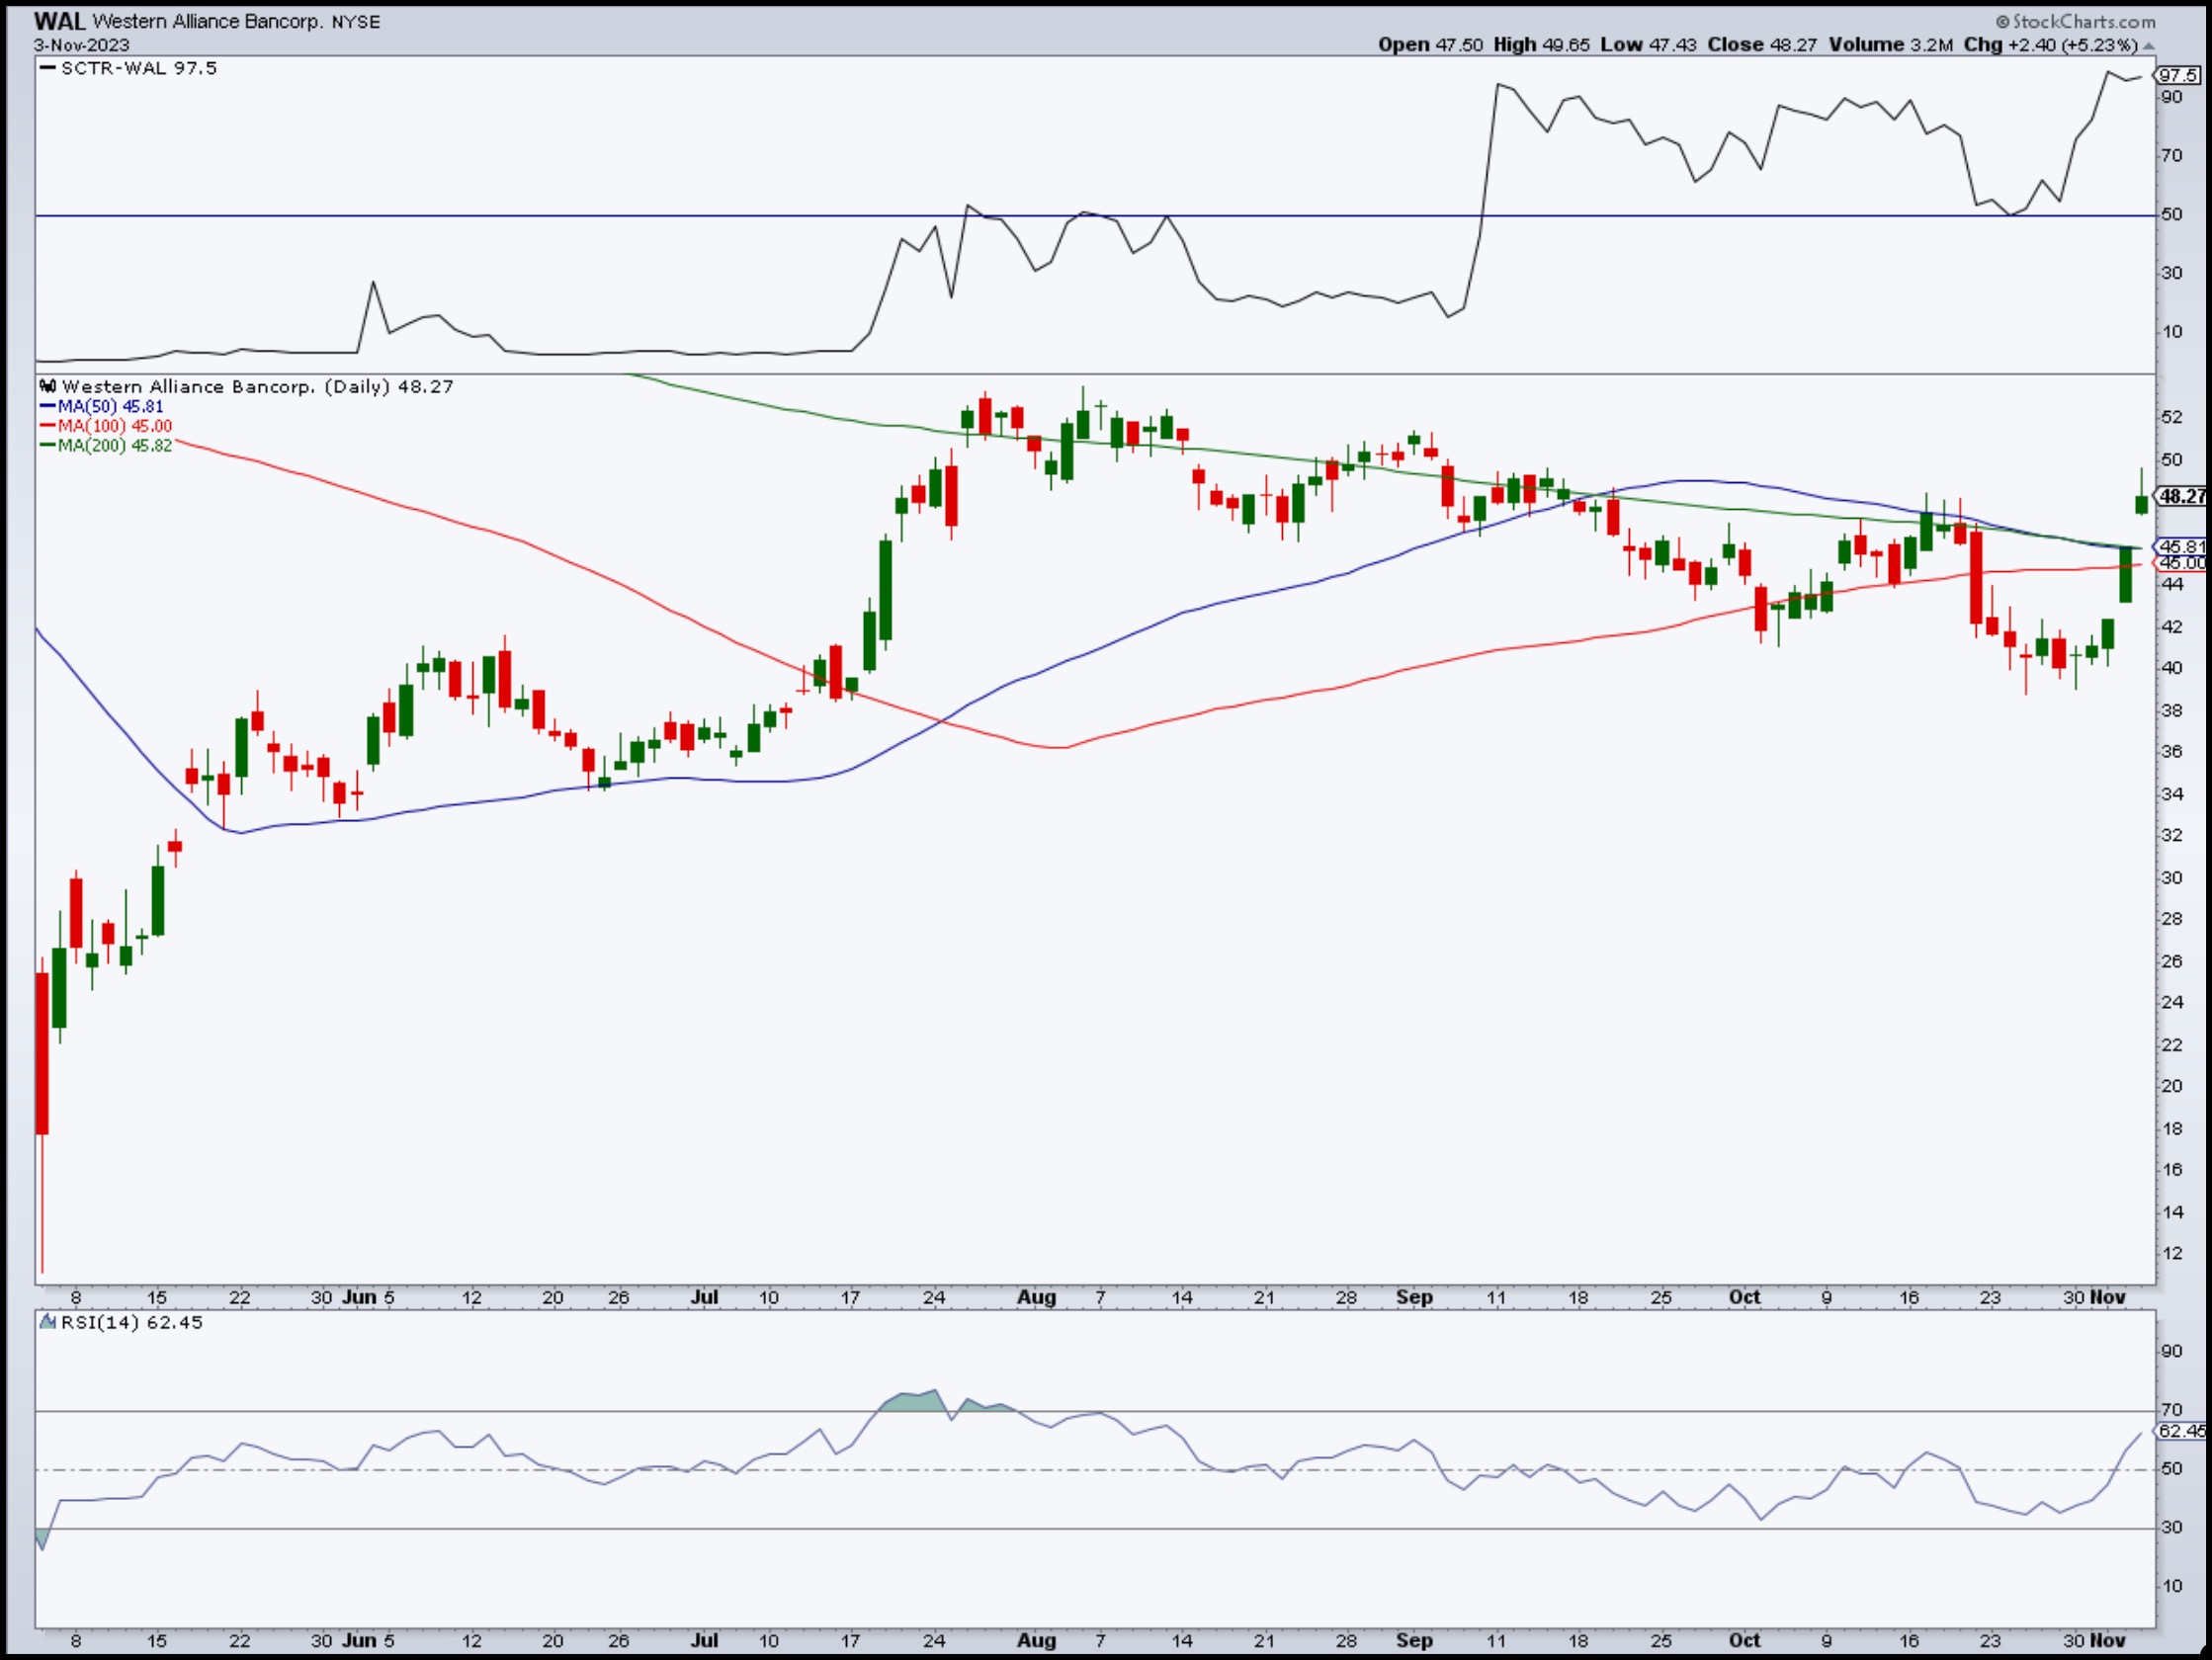Click the MA(200) 45.82 legend label

point(113,446)
